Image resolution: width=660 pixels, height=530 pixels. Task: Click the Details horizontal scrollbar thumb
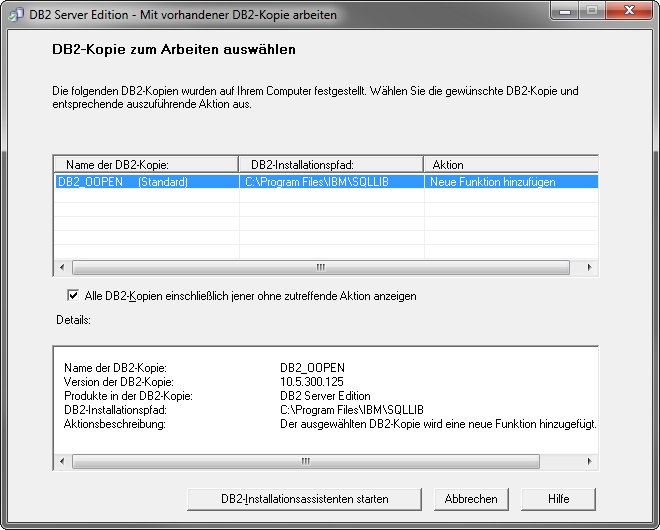(306, 461)
